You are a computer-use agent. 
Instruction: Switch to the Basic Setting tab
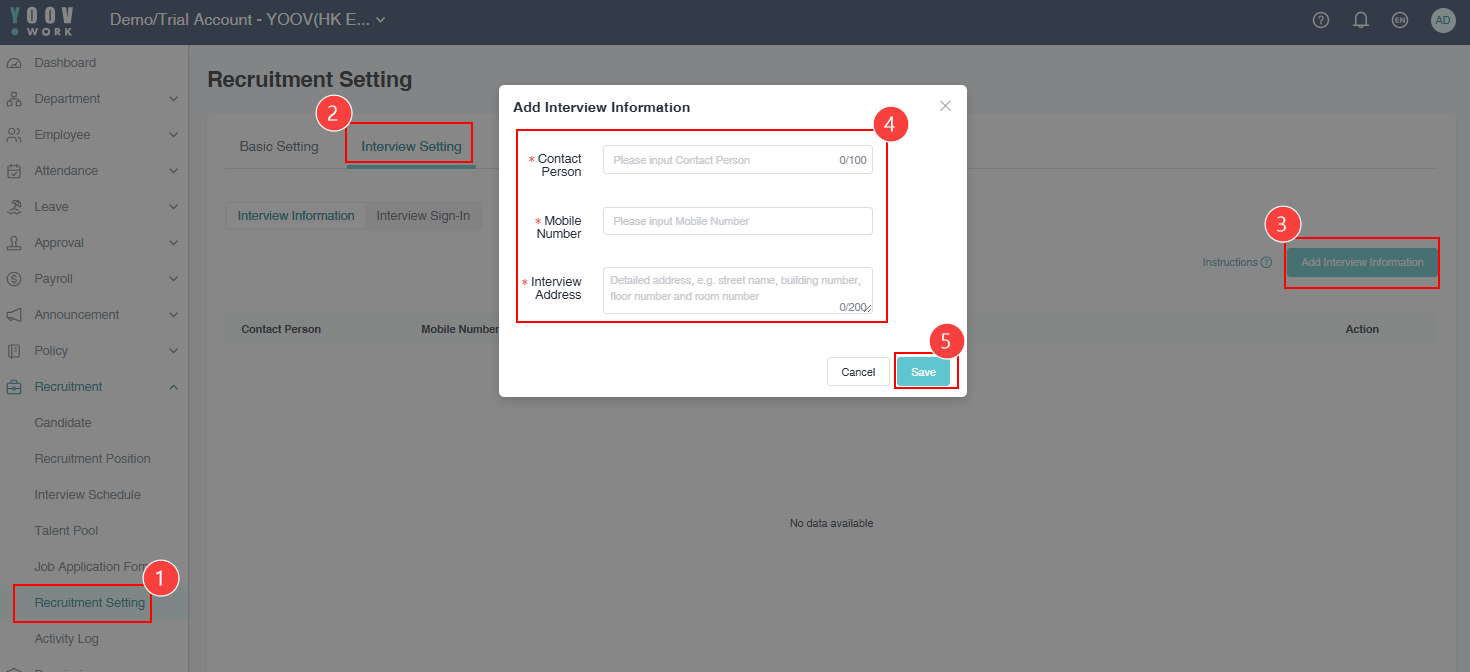coord(279,147)
